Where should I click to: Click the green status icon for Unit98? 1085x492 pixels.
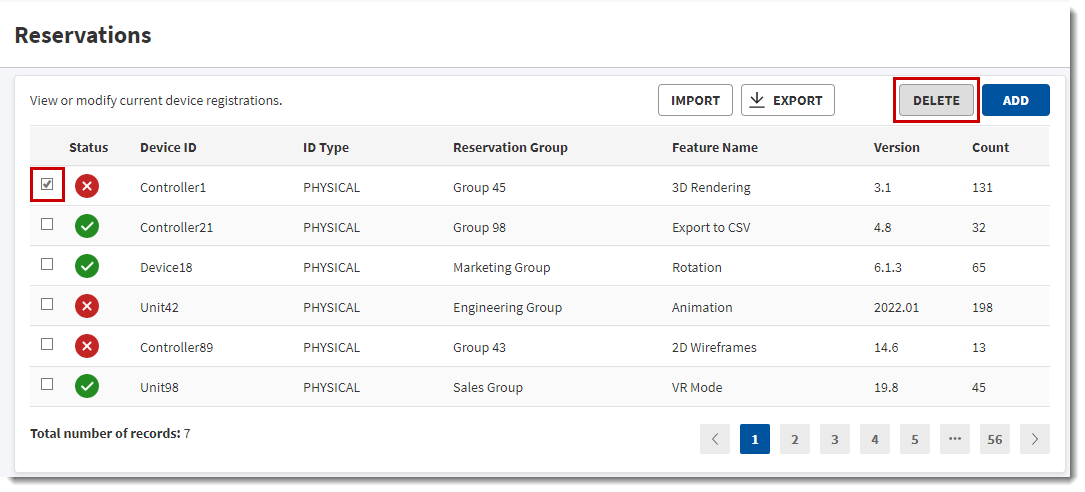pyautogui.click(x=87, y=387)
